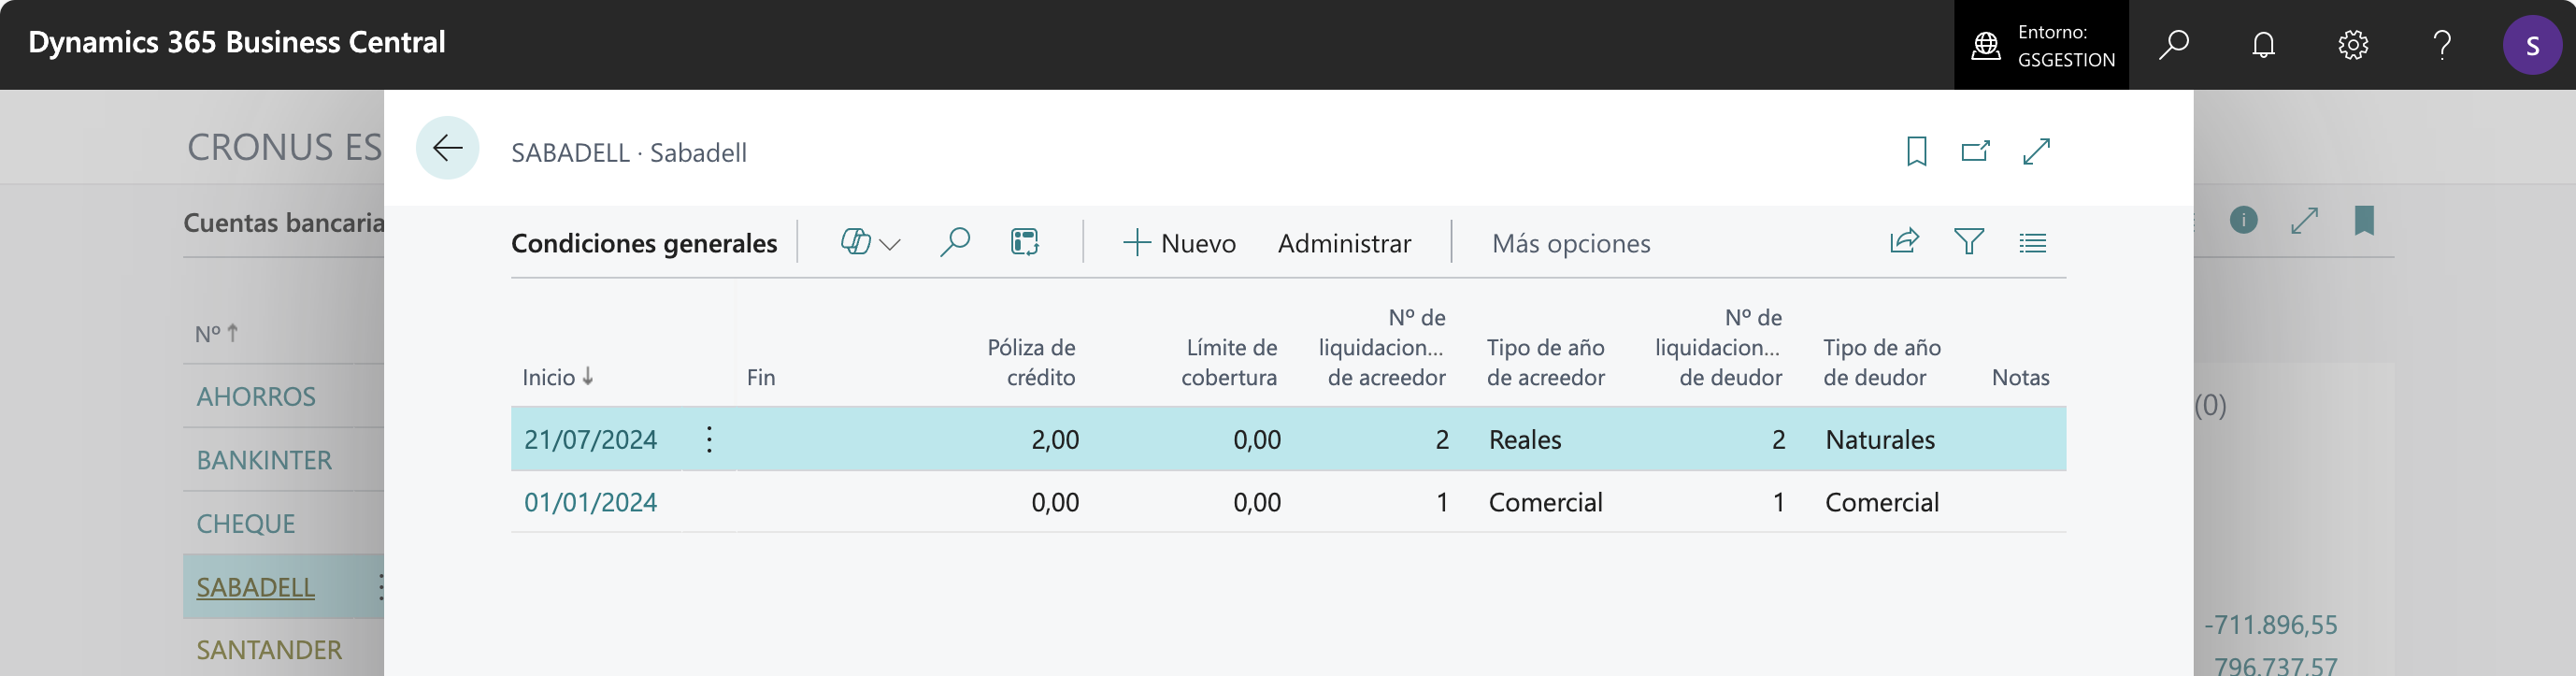Click Comercial acreedor type in 01/01/2024 row
The width and height of the screenshot is (2576, 676).
(x=1545, y=502)
